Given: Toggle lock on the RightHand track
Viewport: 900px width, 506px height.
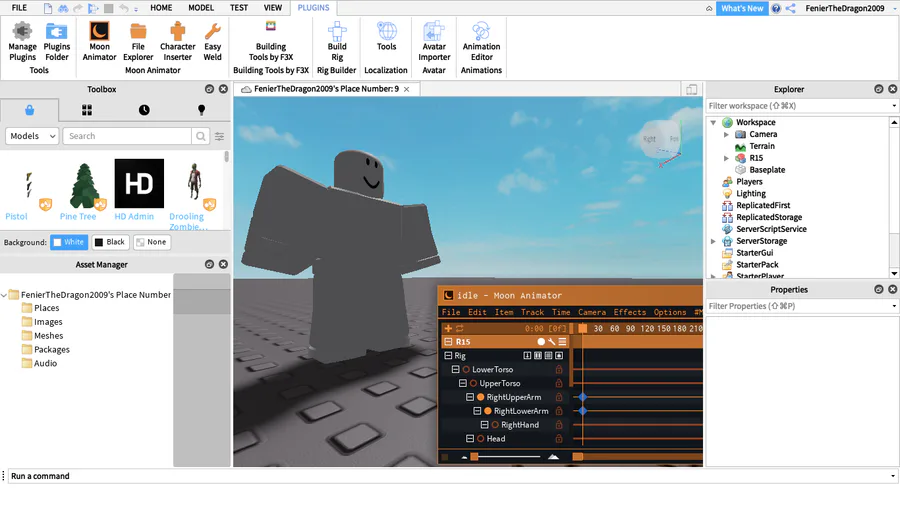Looking at the screenshot, I should (558, 425).
